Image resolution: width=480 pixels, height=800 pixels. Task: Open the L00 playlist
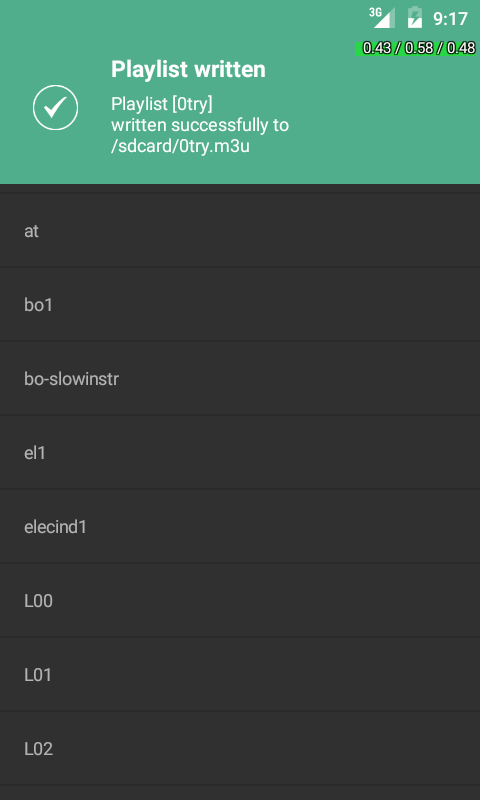[240, 601]
